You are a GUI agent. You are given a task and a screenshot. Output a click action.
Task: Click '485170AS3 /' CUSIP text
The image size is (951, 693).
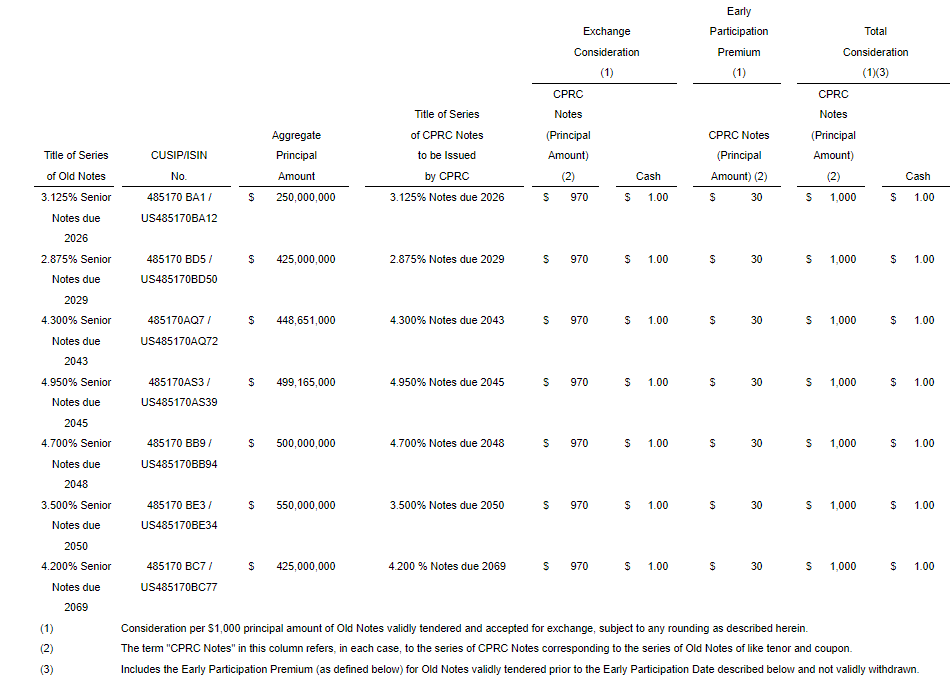click(179, 382)
